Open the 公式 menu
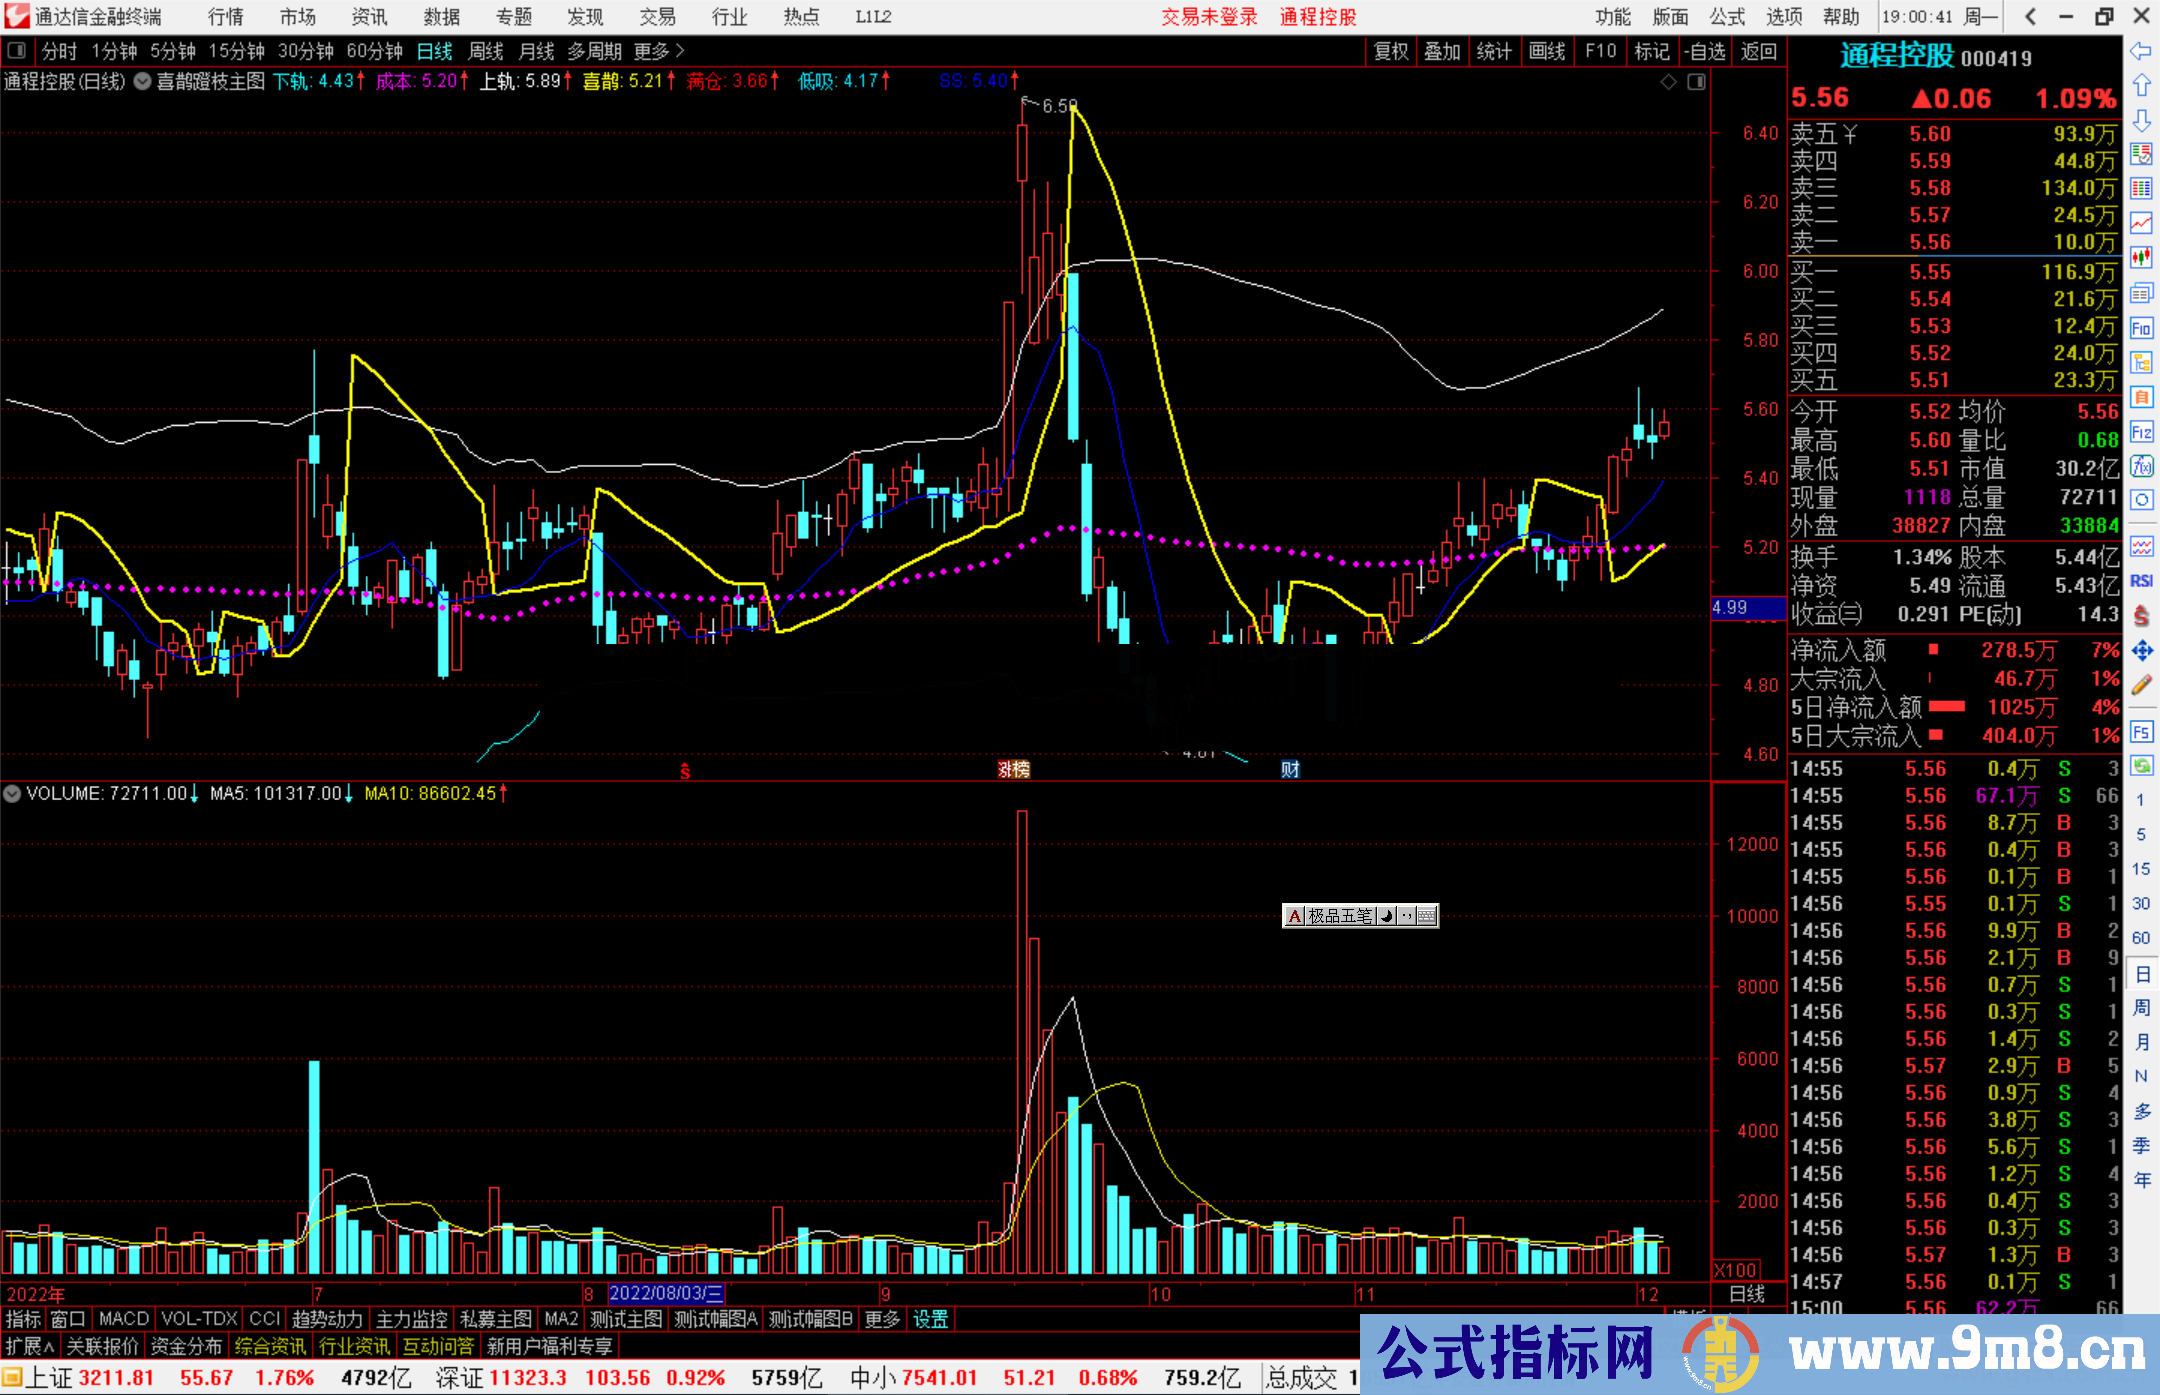 [x=1726, y=17]
